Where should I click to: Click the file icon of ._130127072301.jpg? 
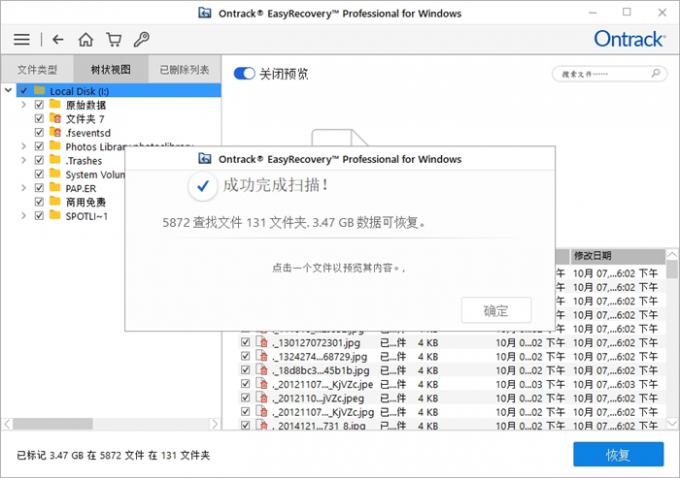pyautogui.click(x=262, y=342)
